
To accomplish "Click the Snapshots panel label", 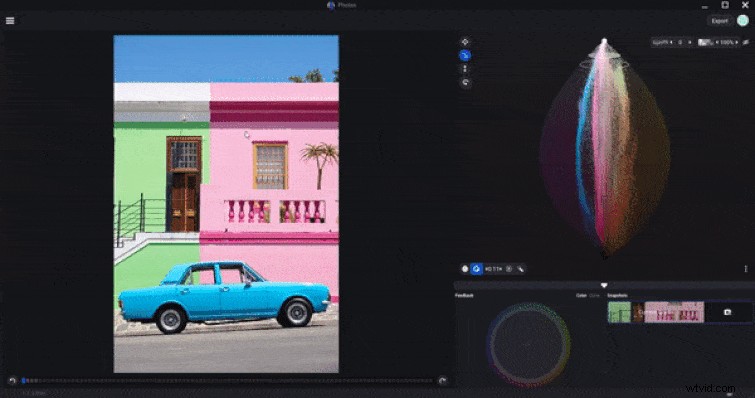I will (x=617, y=295).
